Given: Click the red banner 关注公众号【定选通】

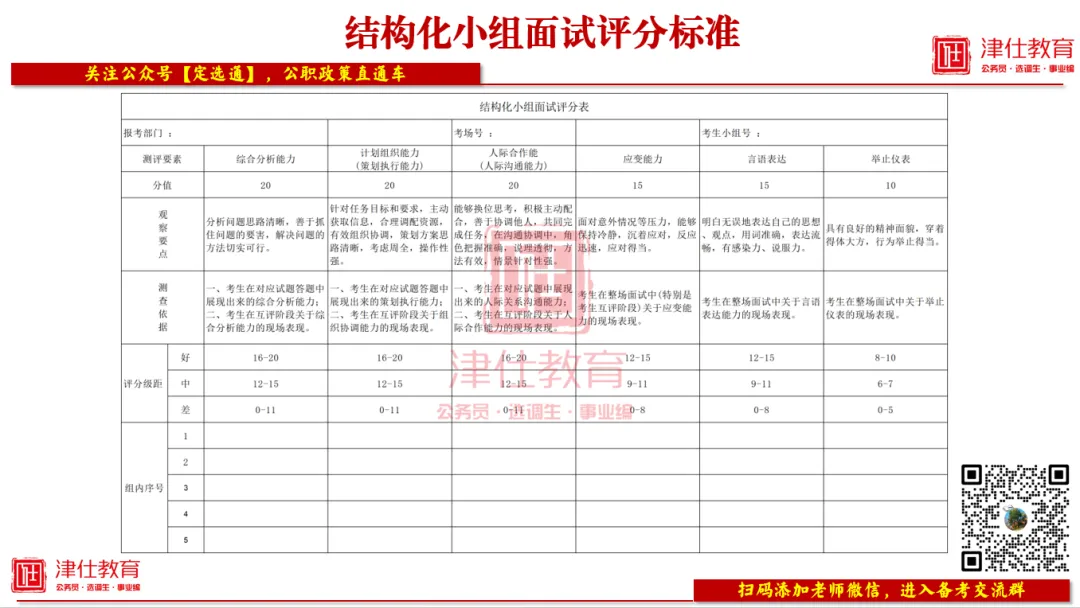Looking at the screenshot, I should [x=245, y=74].
